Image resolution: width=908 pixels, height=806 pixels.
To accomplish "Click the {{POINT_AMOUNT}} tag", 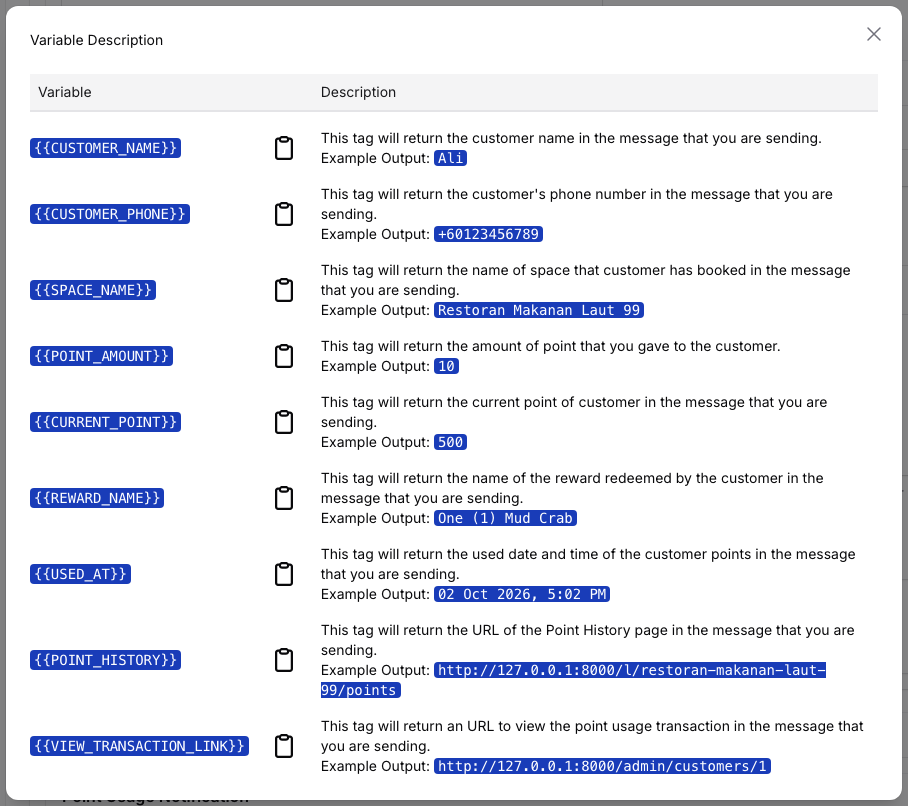I will pyautogui.click(x=101, y=356).
